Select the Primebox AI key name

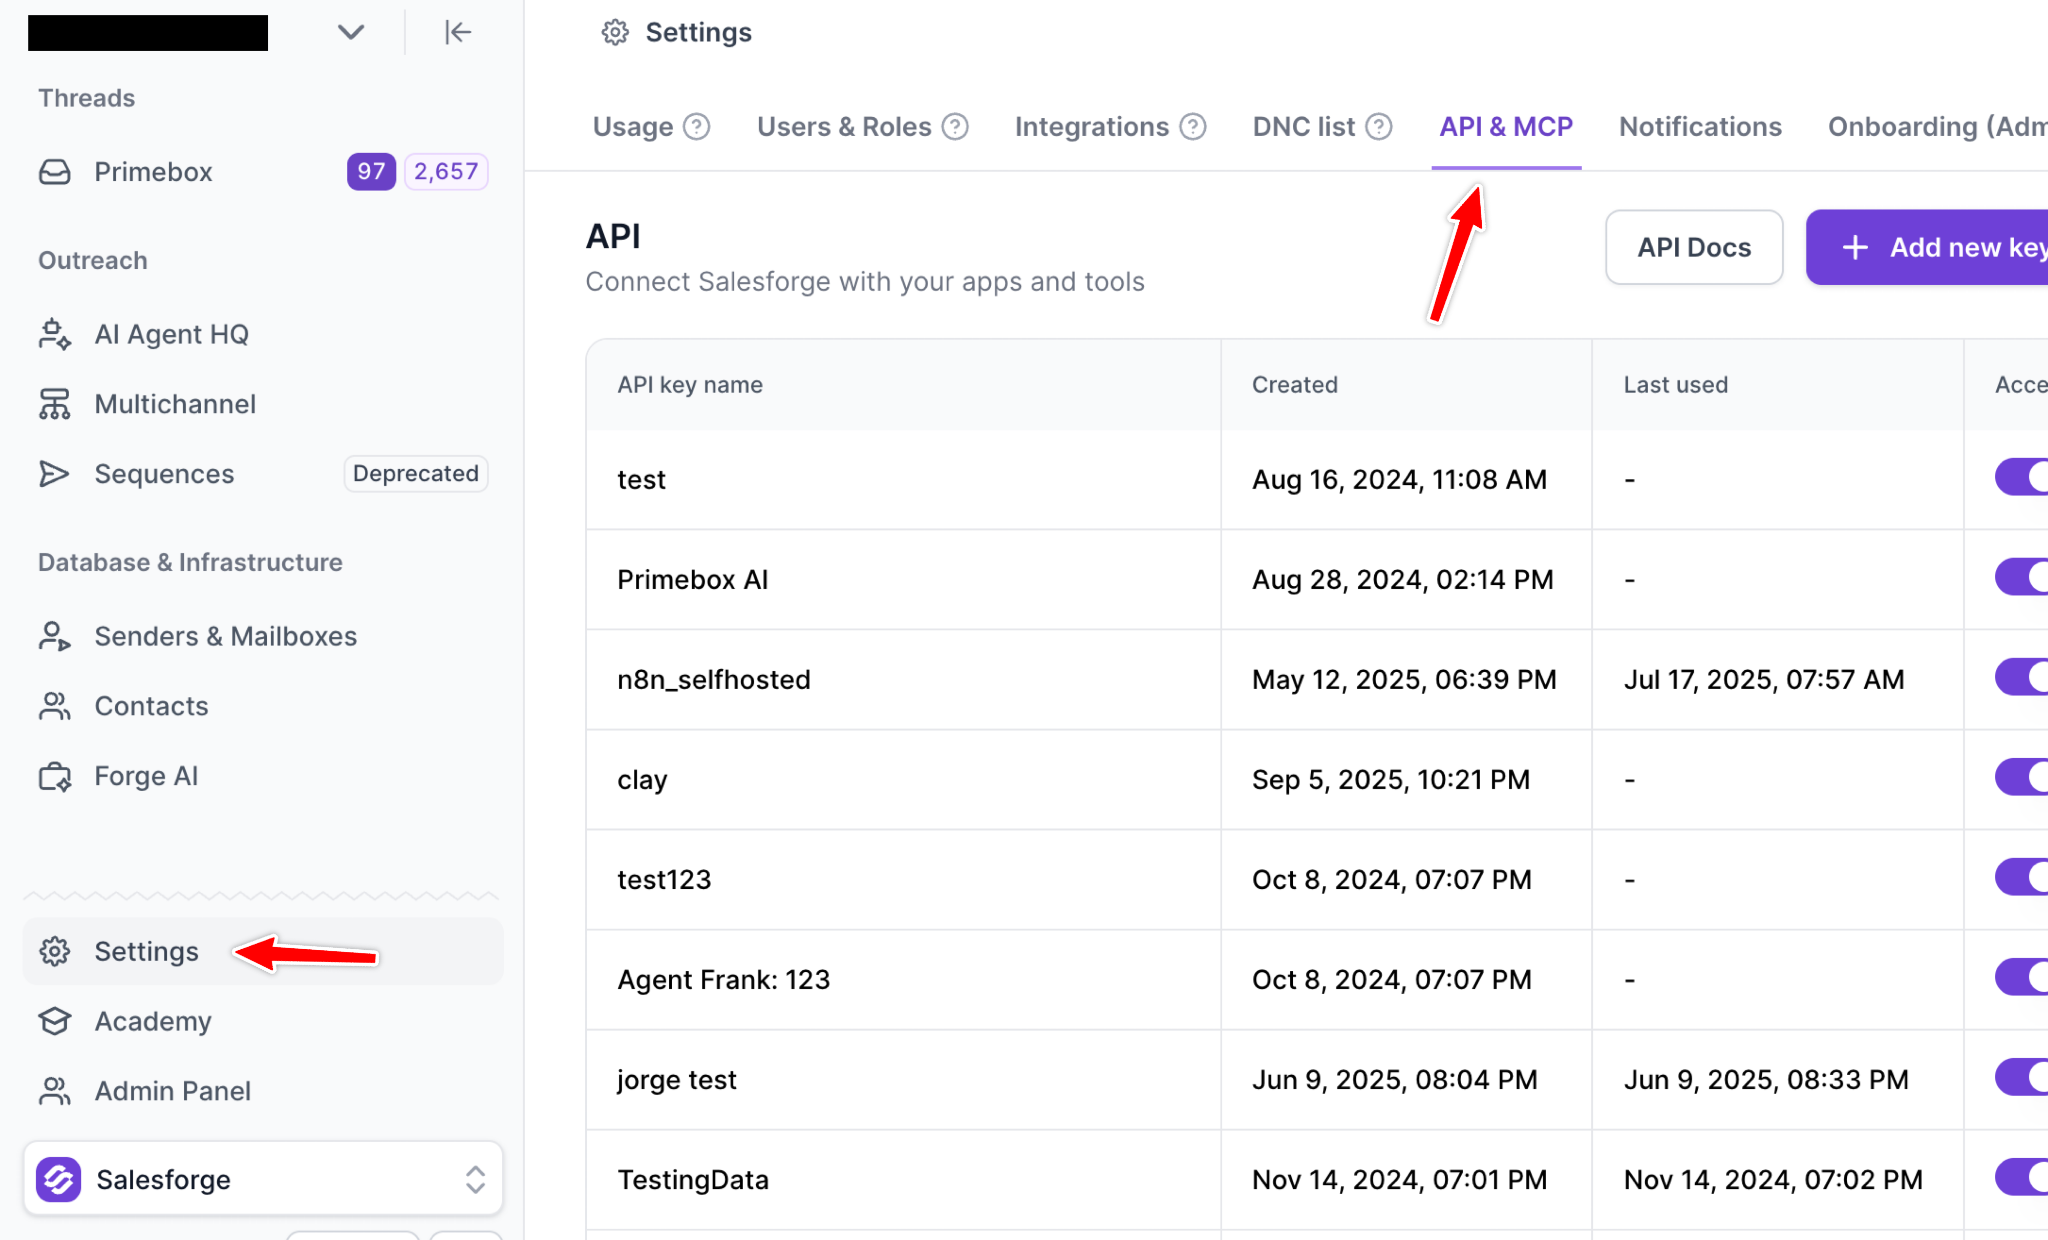692,579
